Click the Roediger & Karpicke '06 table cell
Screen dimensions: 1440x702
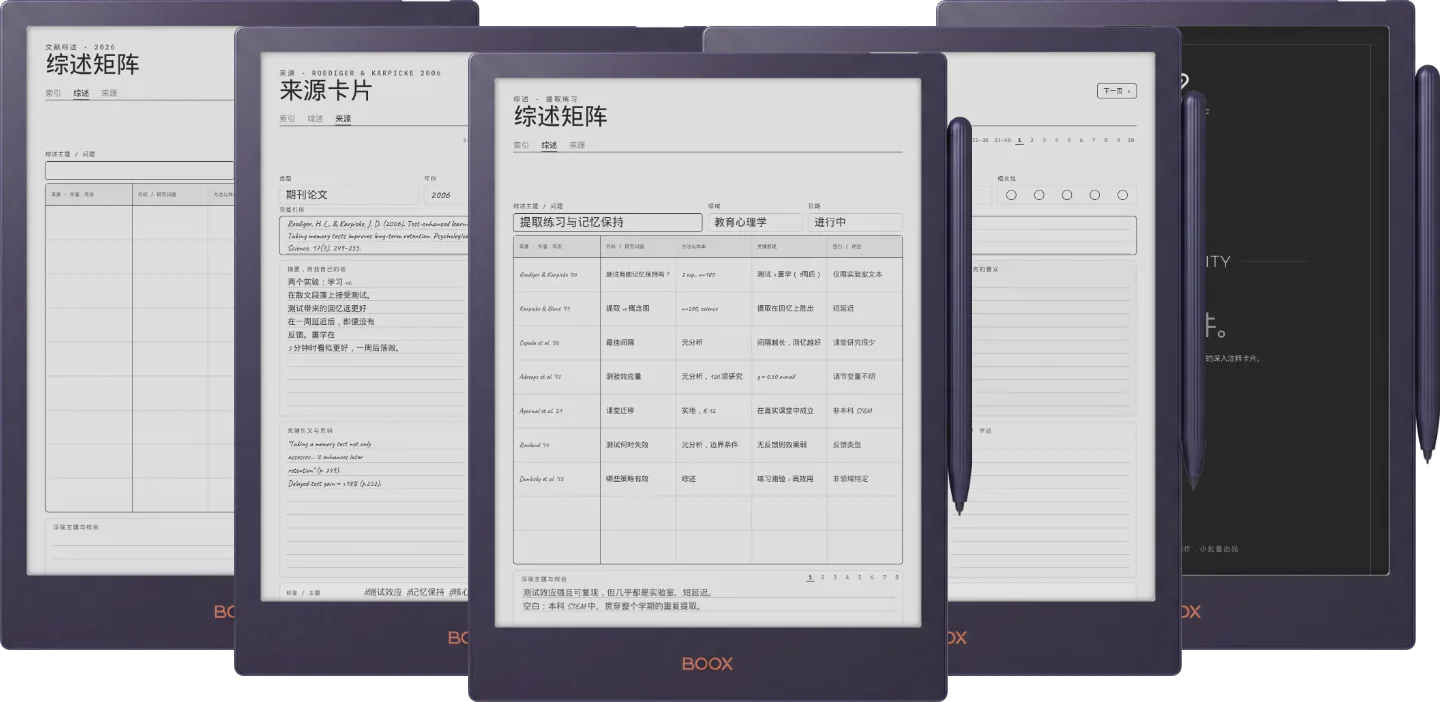(x=557, y=274)
